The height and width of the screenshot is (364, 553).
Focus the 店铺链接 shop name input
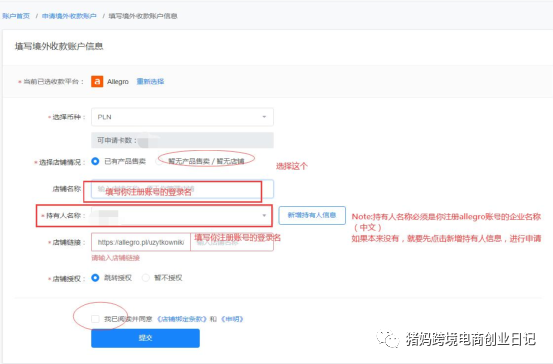[232, 242]
